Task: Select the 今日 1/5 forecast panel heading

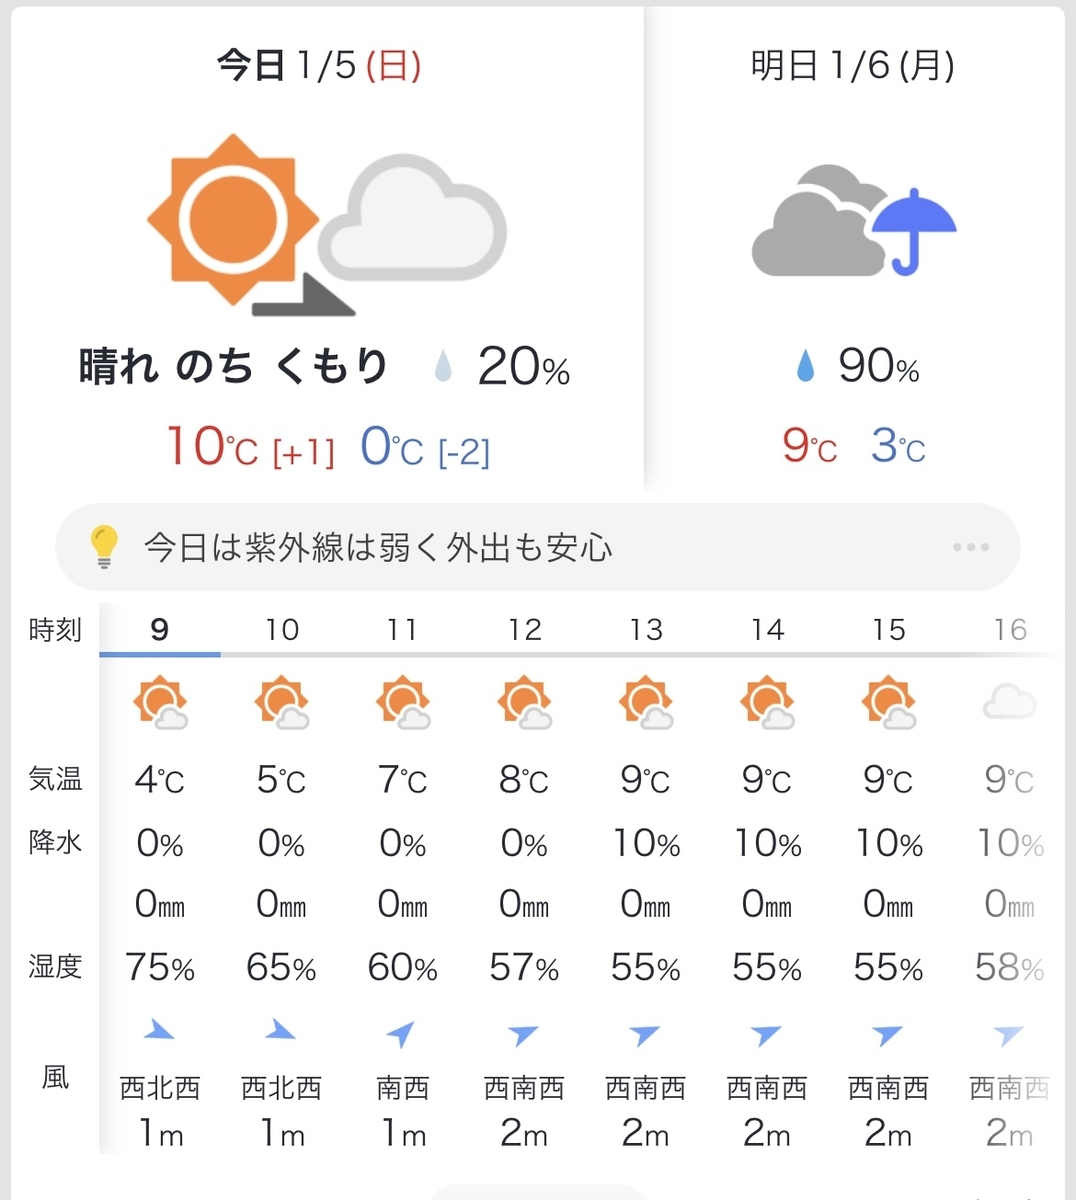Action: 319,66
